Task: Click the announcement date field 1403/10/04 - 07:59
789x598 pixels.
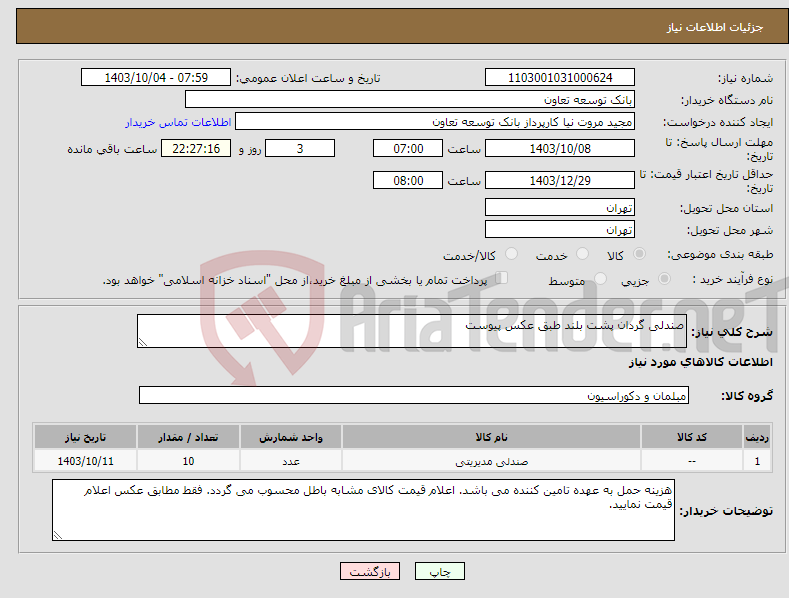Action: pos(156,78)
